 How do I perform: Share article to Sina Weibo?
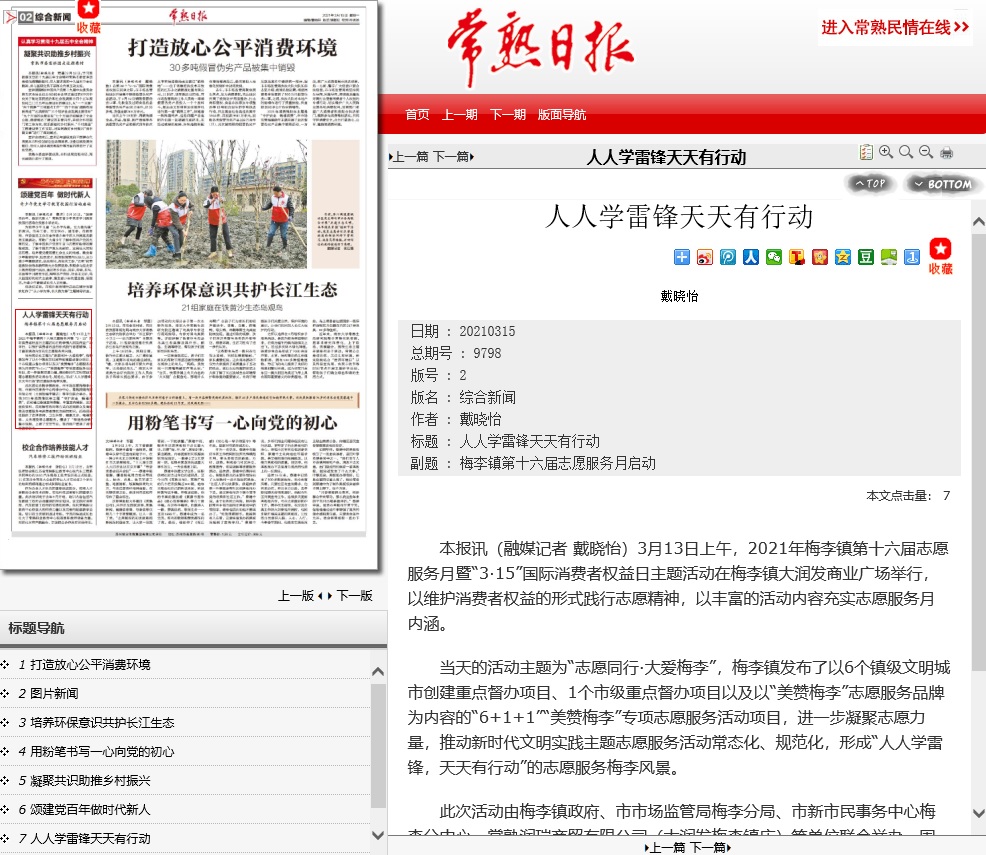tap(705, 257)
